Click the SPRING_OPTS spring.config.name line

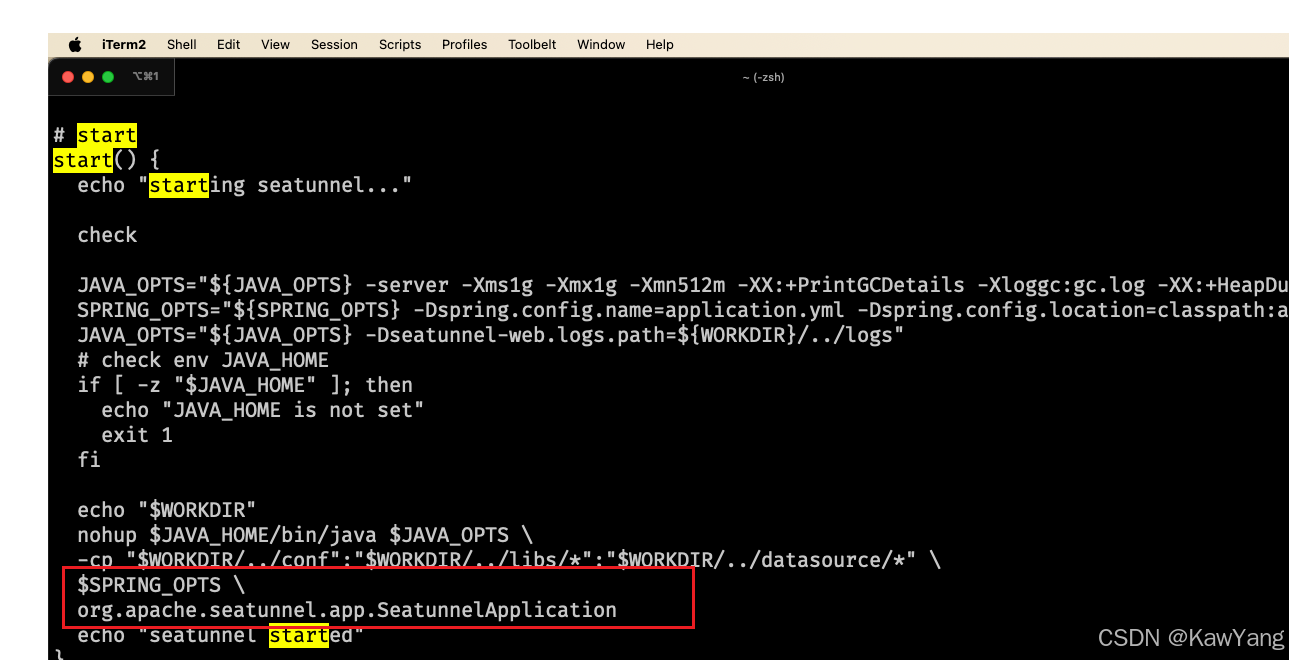[683, 310]
